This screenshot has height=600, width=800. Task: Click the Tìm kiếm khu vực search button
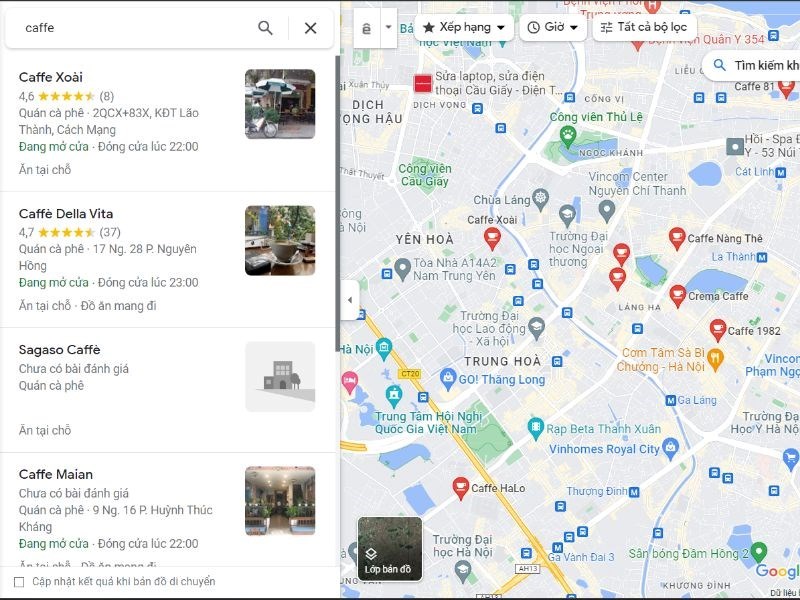coord(753,66)
